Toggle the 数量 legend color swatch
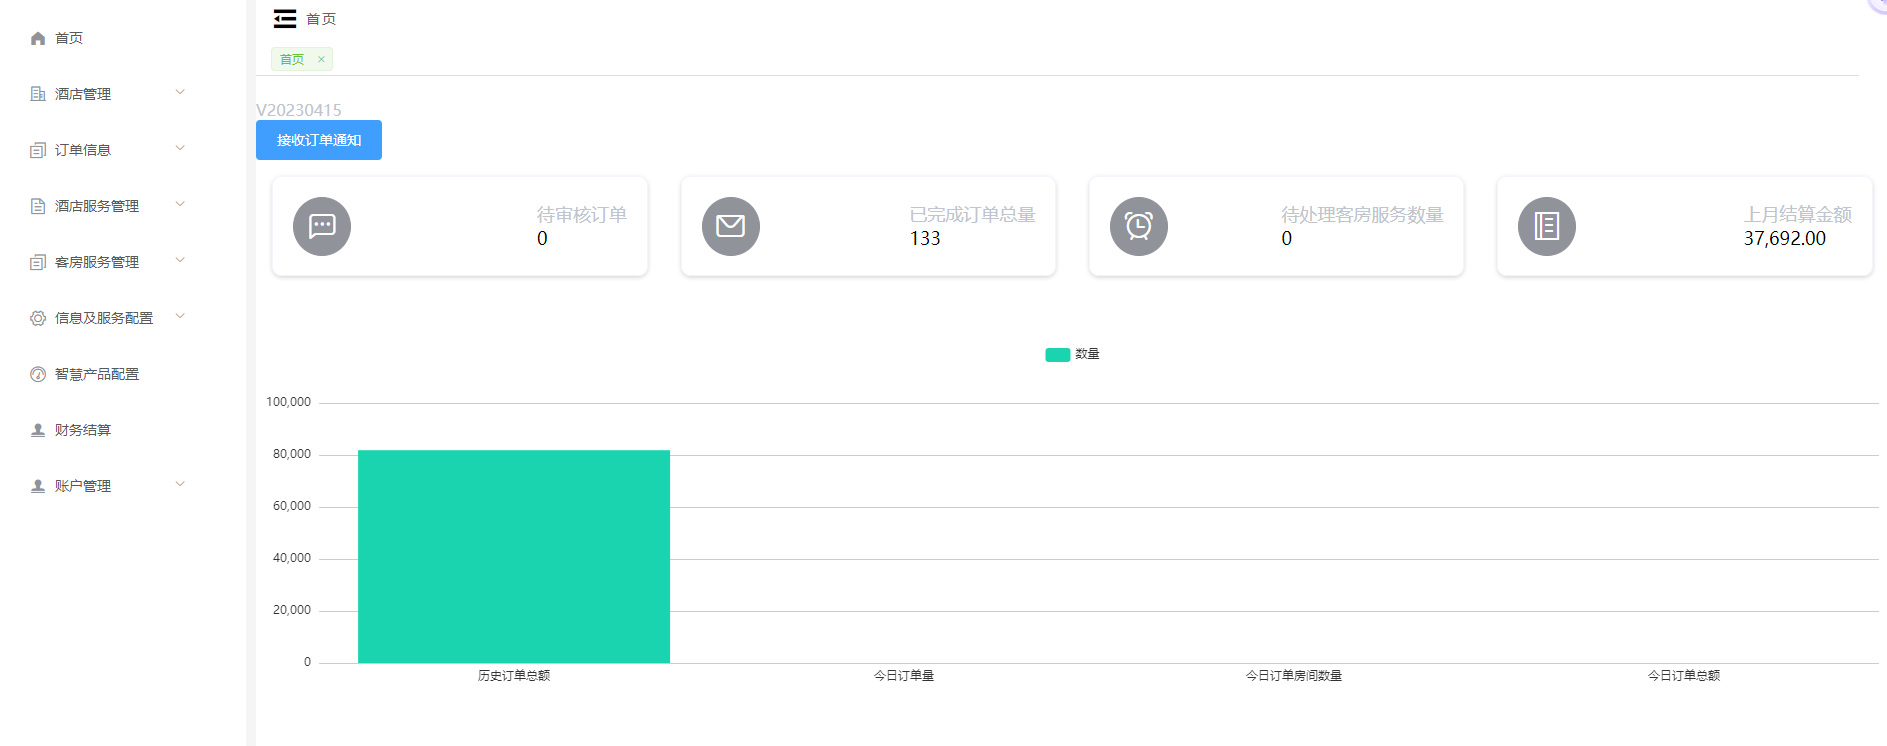 tap(1058, 354)
